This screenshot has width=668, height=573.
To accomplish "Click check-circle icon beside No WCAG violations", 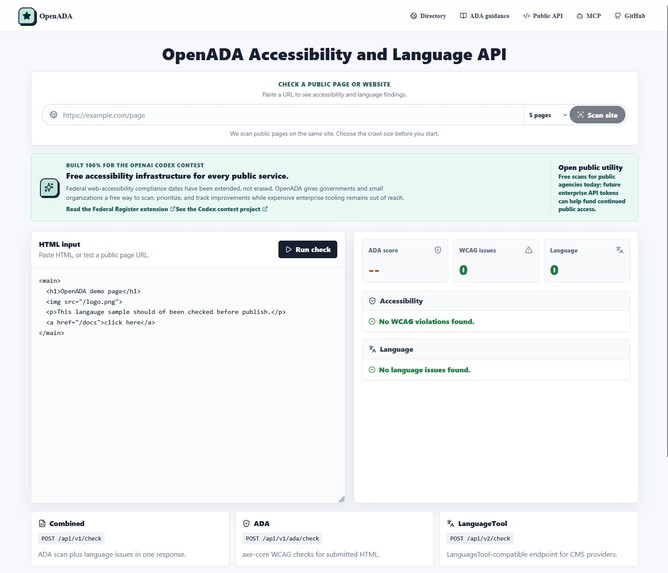I will click(371, 322).
